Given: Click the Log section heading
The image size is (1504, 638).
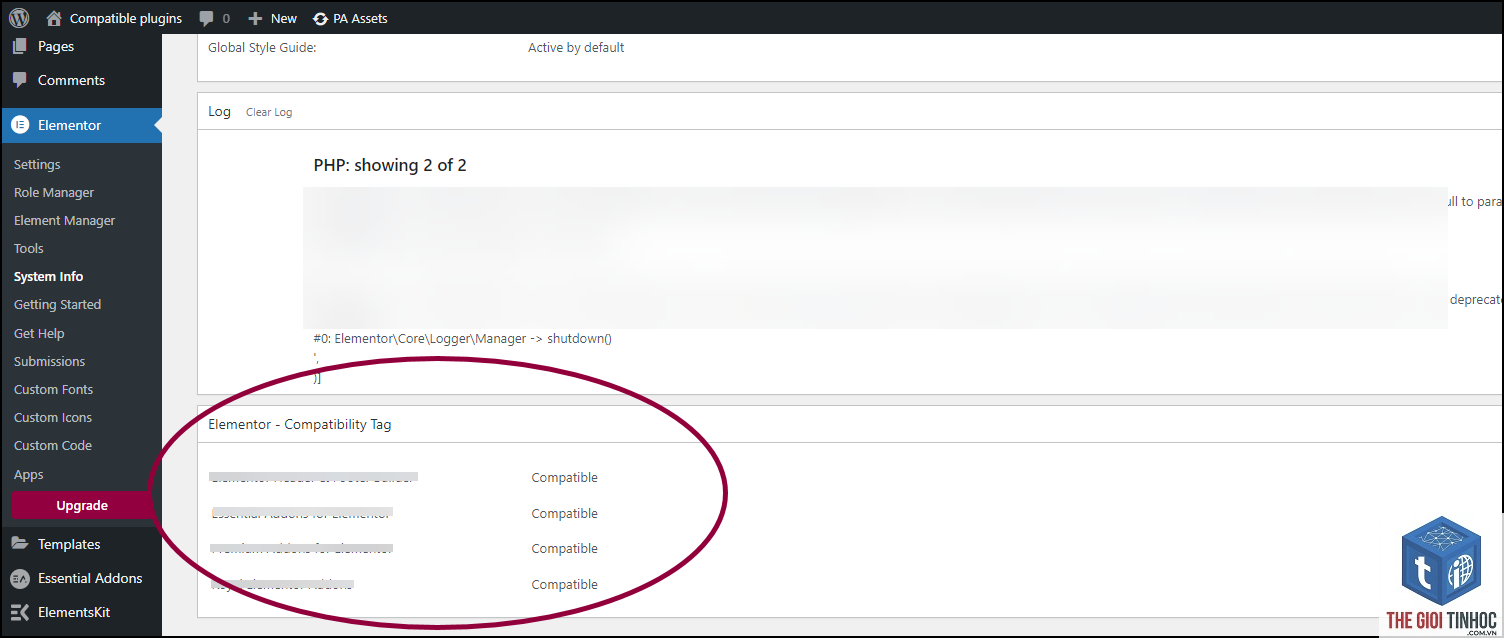Looking at the screenshot, I should click(219, 111).
